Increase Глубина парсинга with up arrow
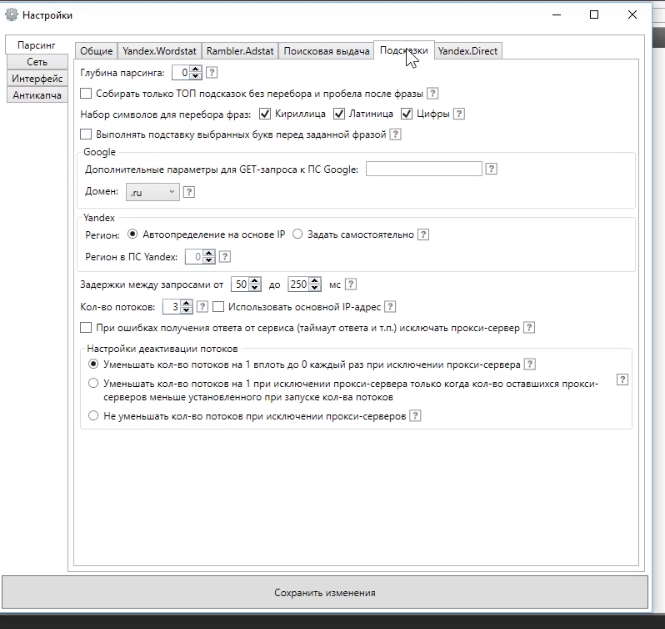 pyautogui.click(x=195, y=69)
